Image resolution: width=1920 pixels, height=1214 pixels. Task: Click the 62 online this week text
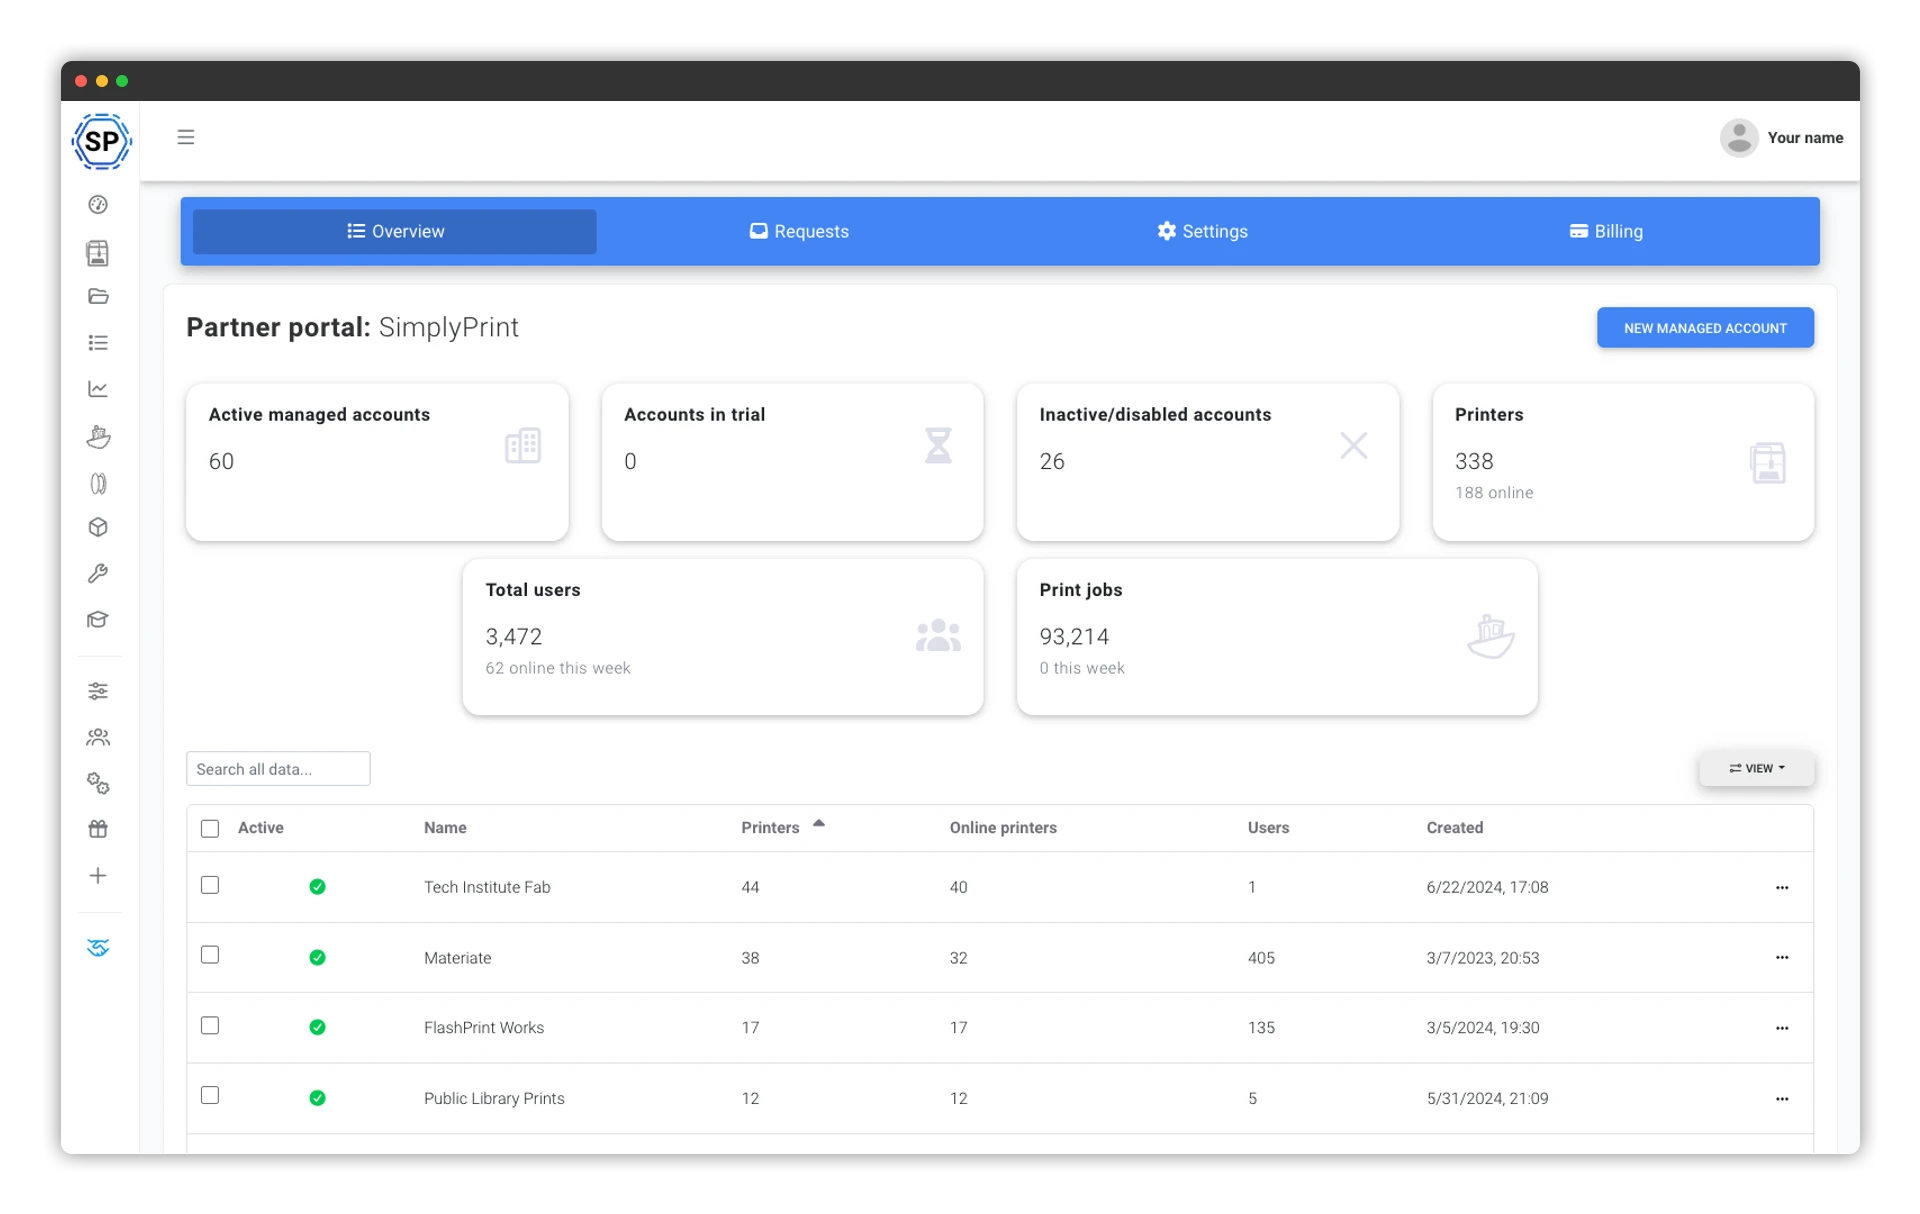coord(558,668)
